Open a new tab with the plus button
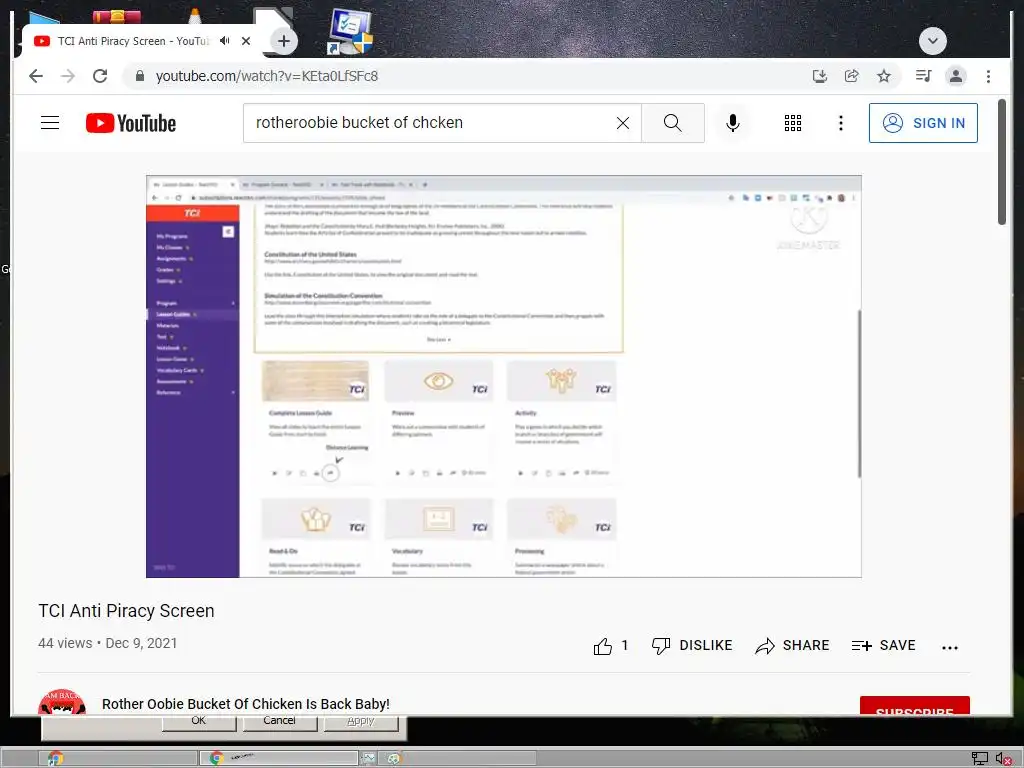1024x768 pixels. [x=283, y=41]
